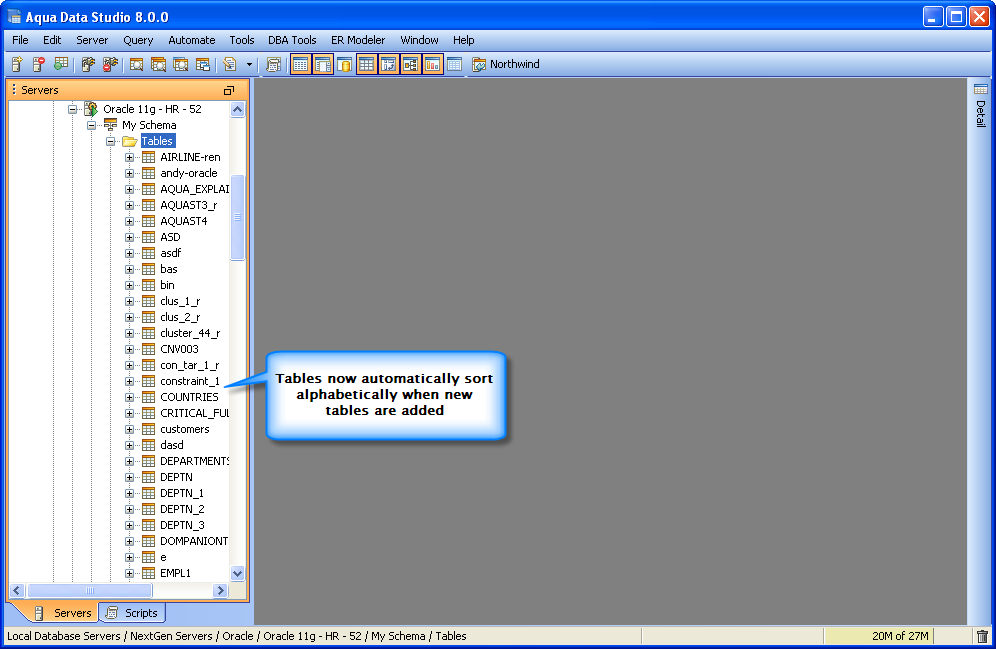This screenshot has height=649, width=996.
Task: Toggle the highlighted plain grid toolbar button
Action: point(367,64)
